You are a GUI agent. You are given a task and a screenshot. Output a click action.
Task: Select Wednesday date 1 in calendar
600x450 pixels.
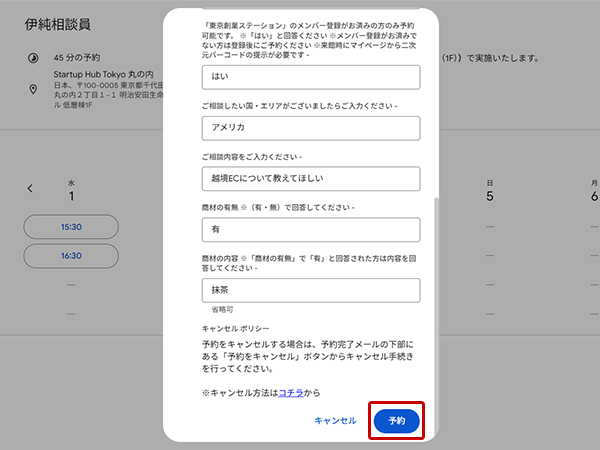tap(71, 196)
